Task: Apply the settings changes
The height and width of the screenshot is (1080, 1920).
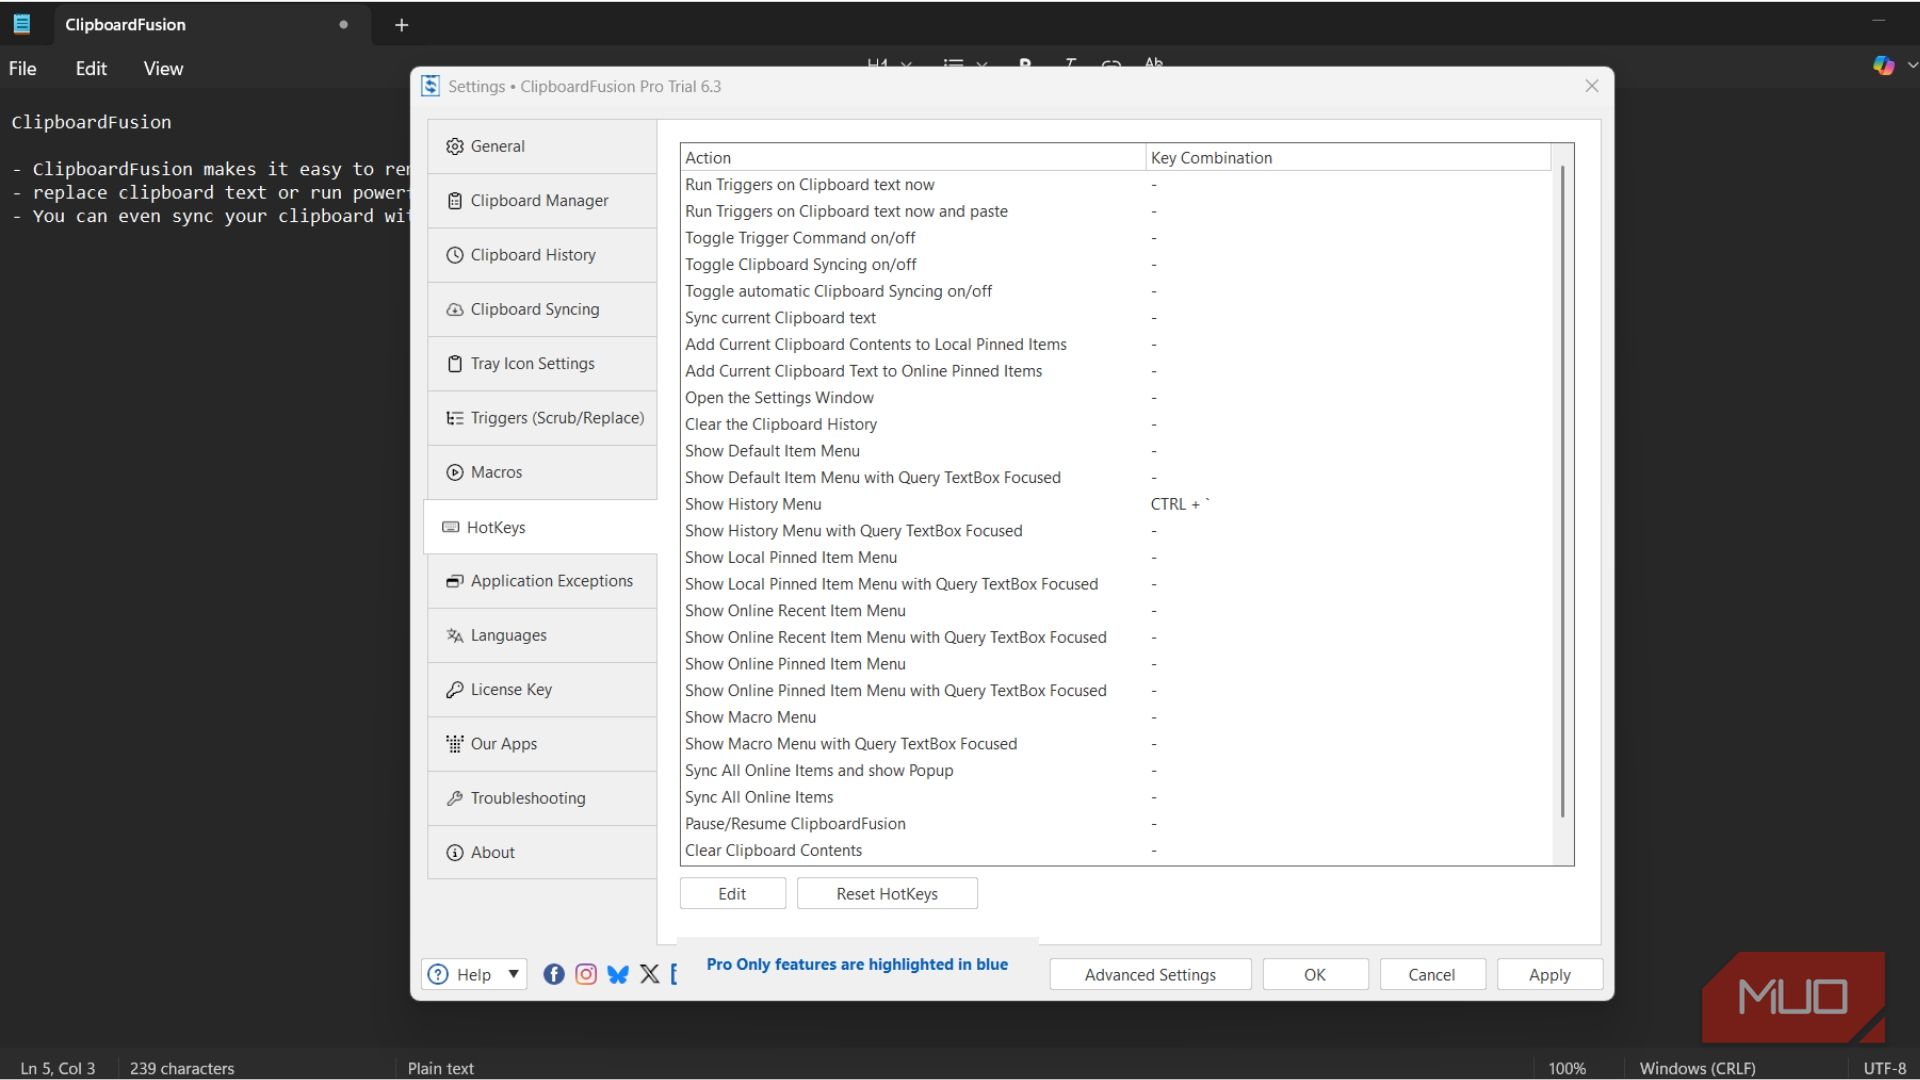Action: click(1550, 975)
